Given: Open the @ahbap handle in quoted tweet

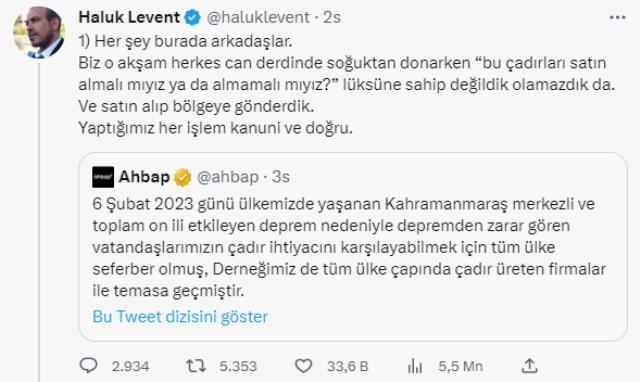Looking at the screenshot, I should point(228,177).
